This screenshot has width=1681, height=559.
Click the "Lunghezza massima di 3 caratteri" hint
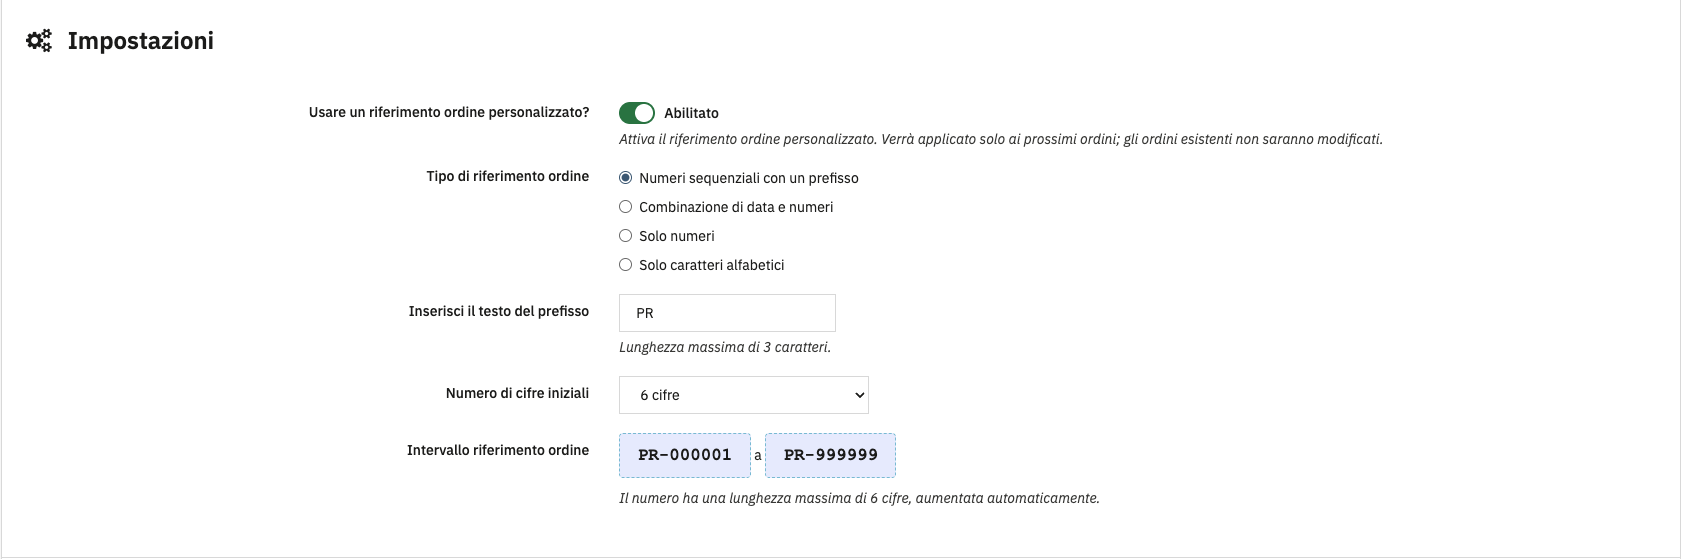point(724,347)
